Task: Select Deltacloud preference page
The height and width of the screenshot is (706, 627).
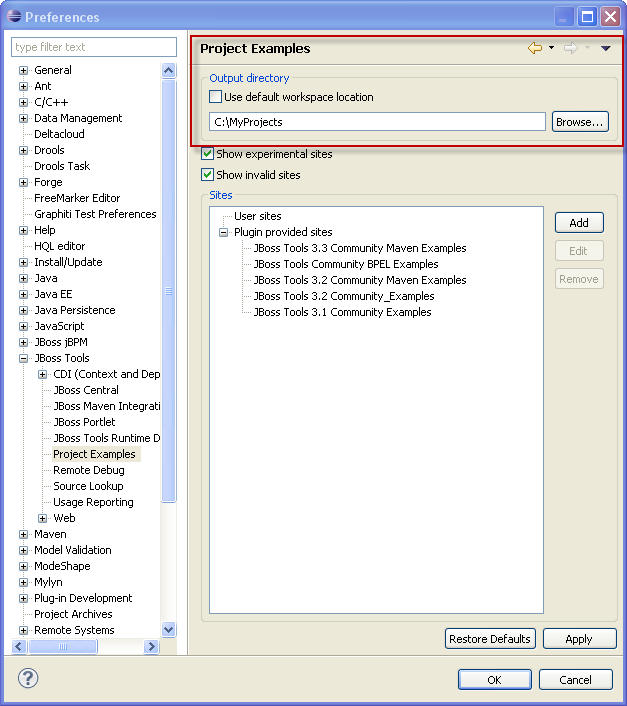Action: (x=59, y=134)
